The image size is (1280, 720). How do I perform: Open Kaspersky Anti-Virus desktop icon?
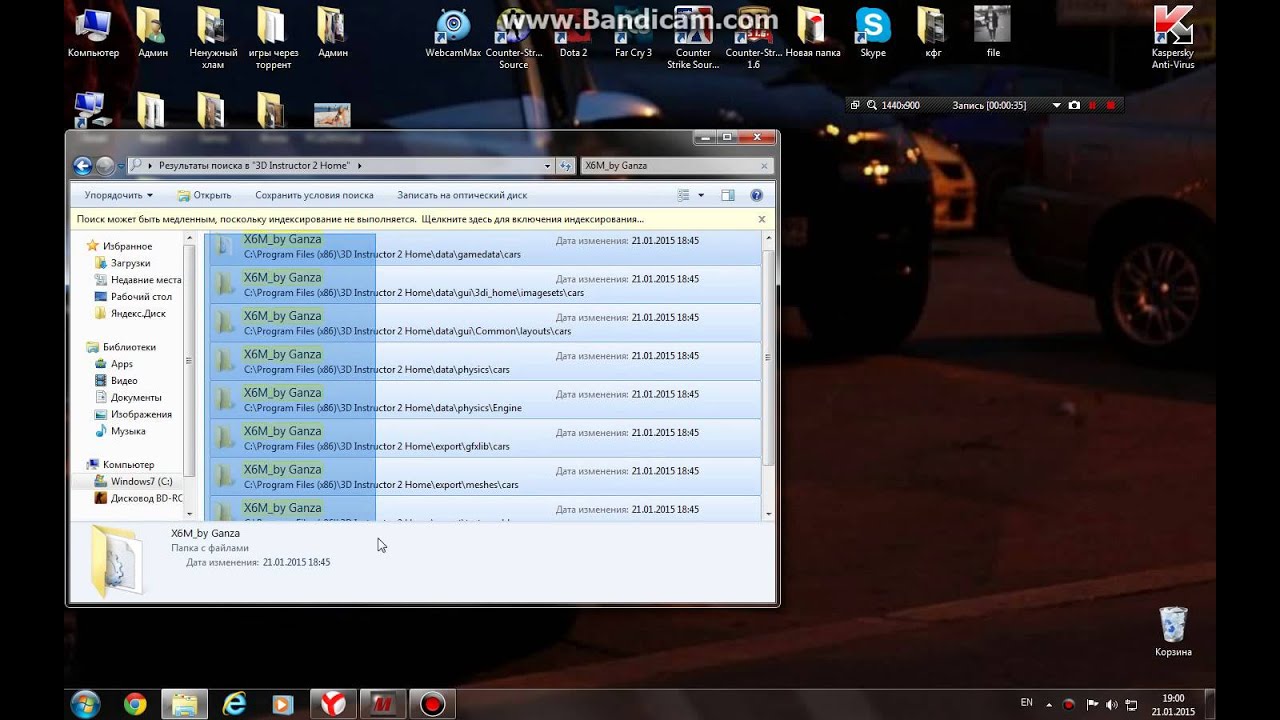(1173, 38)
